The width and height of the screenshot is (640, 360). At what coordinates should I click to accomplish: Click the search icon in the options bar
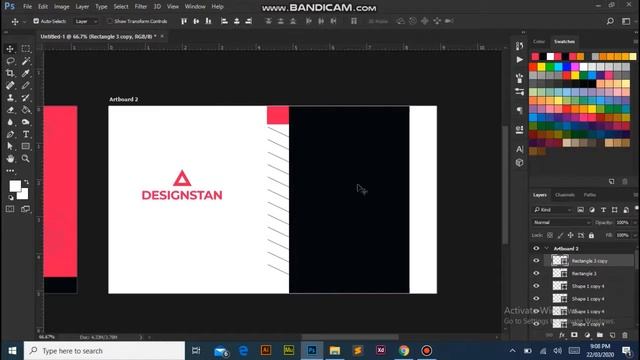(x=610, y=21)
